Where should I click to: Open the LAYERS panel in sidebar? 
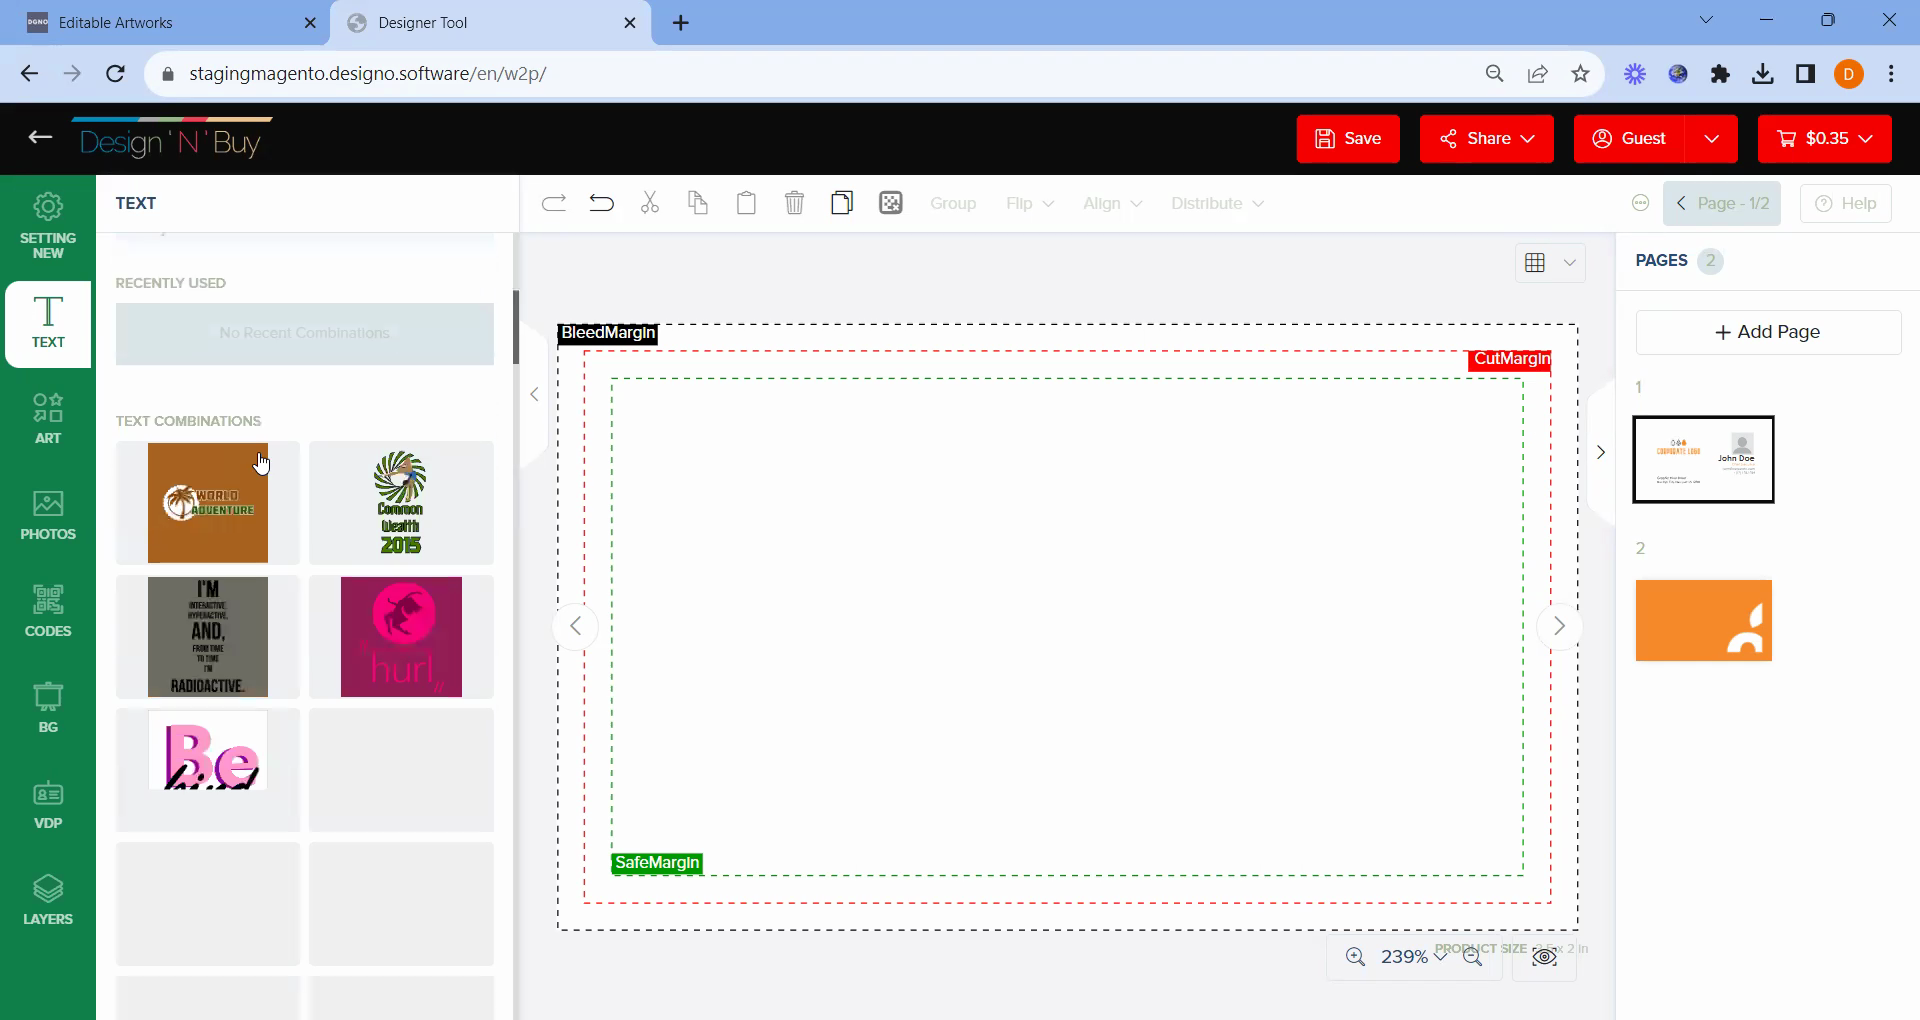pyautogui.click(x=48, y=900)
